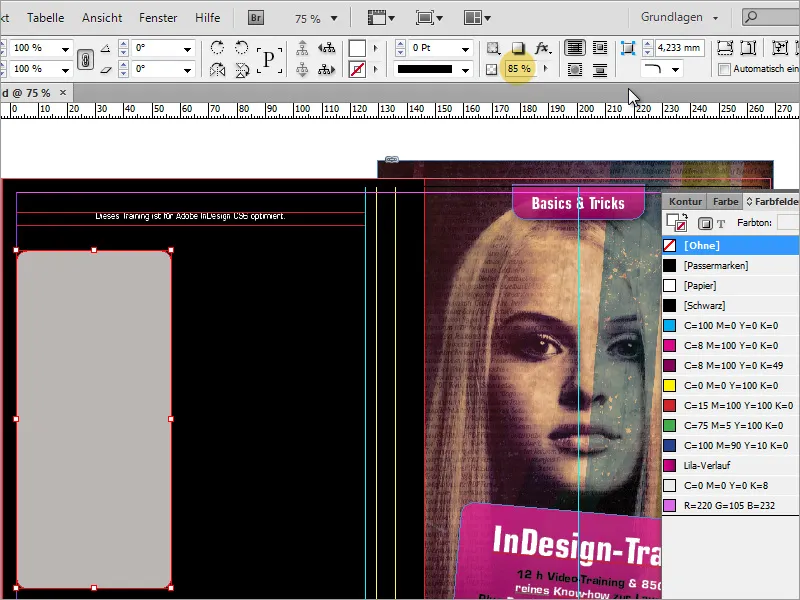Screen dimensions: 800x600
Task: Open the rotation angle 0° dropdown
Action: coord(187,49)
